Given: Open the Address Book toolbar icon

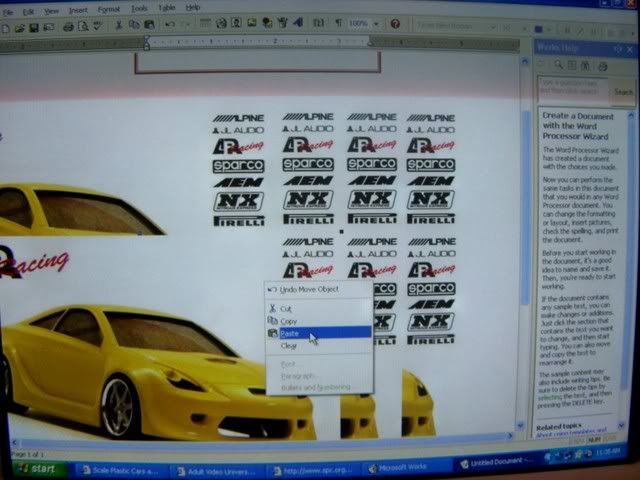Looking at the screenshot, I should (236, 22).
